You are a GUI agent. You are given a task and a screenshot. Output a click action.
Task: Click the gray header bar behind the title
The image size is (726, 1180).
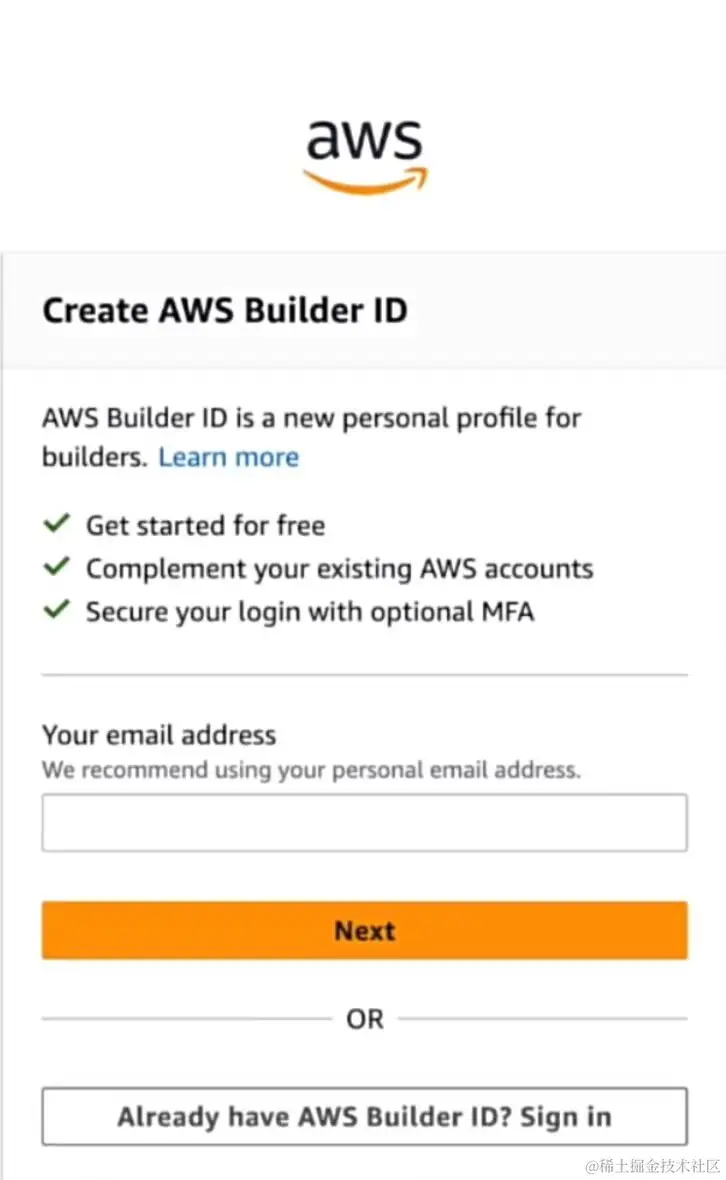click(x=364, y=311)
